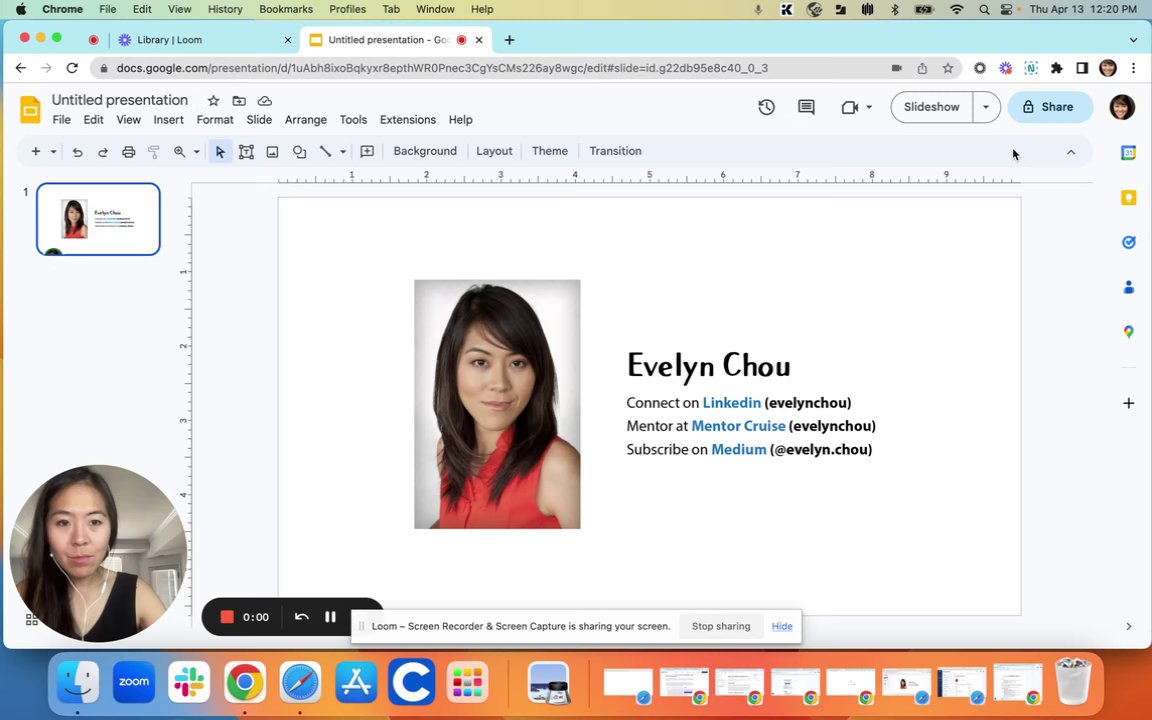Image resolution: width=1152 pixels, height=720 pixels.
Task: Open the File menu in Slides
Action: (62, 120)
